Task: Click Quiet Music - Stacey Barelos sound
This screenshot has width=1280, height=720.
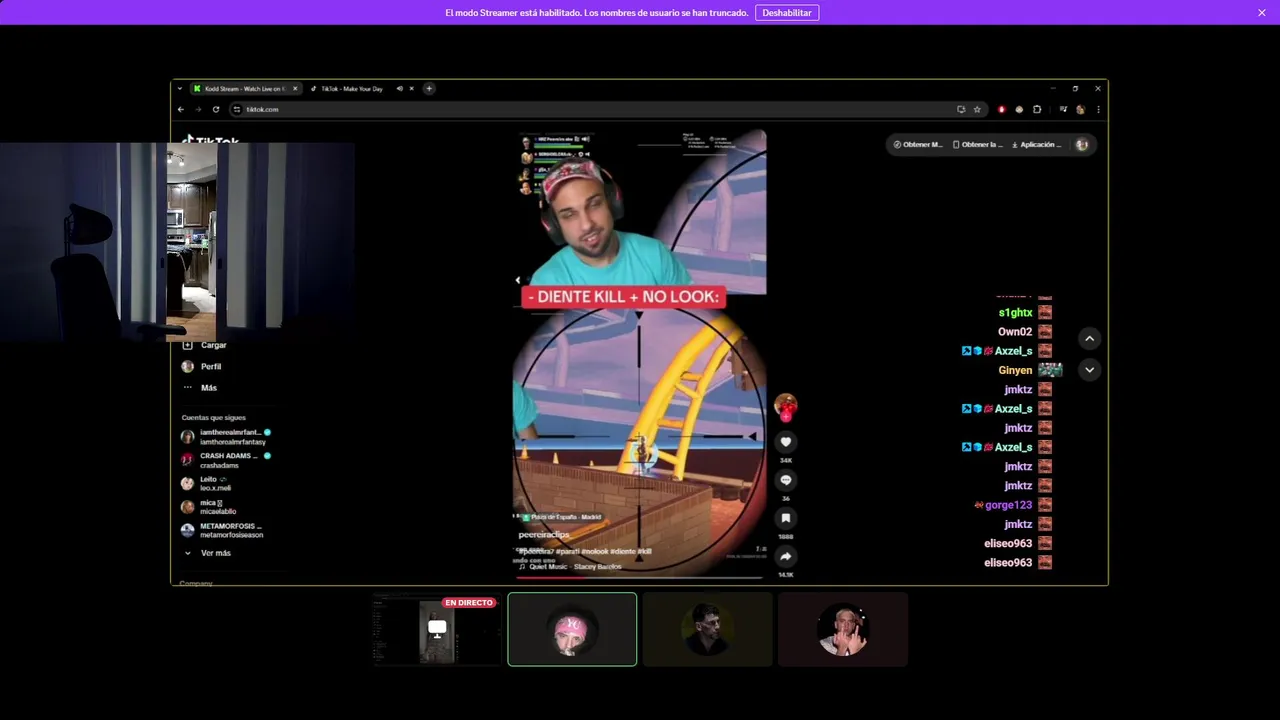Action: pyautogui.click(x=570, y=566)
